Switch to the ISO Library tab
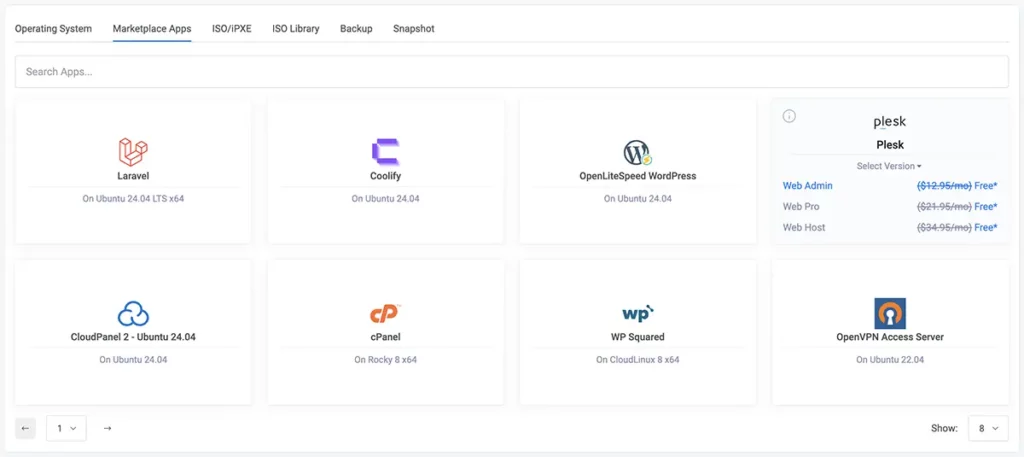1024x457 pixels. 296,29
